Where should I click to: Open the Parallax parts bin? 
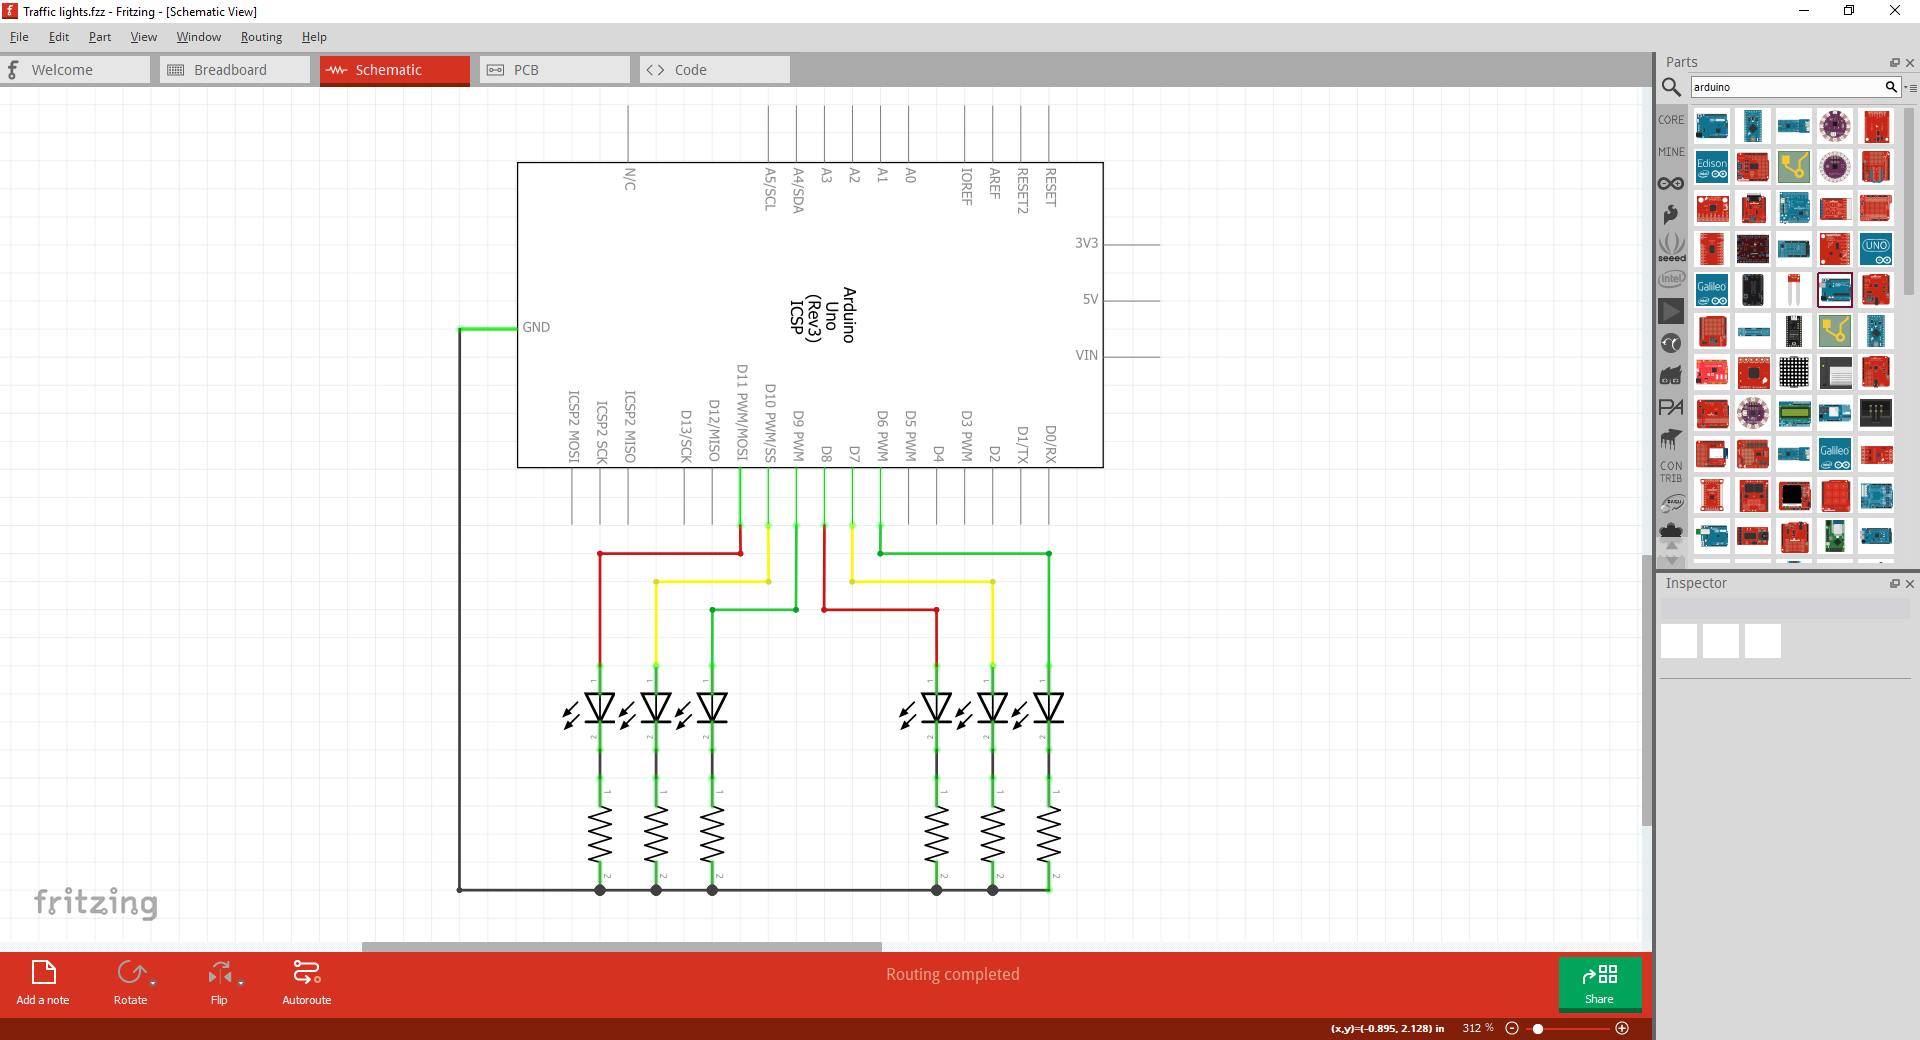click(1671, 407)
